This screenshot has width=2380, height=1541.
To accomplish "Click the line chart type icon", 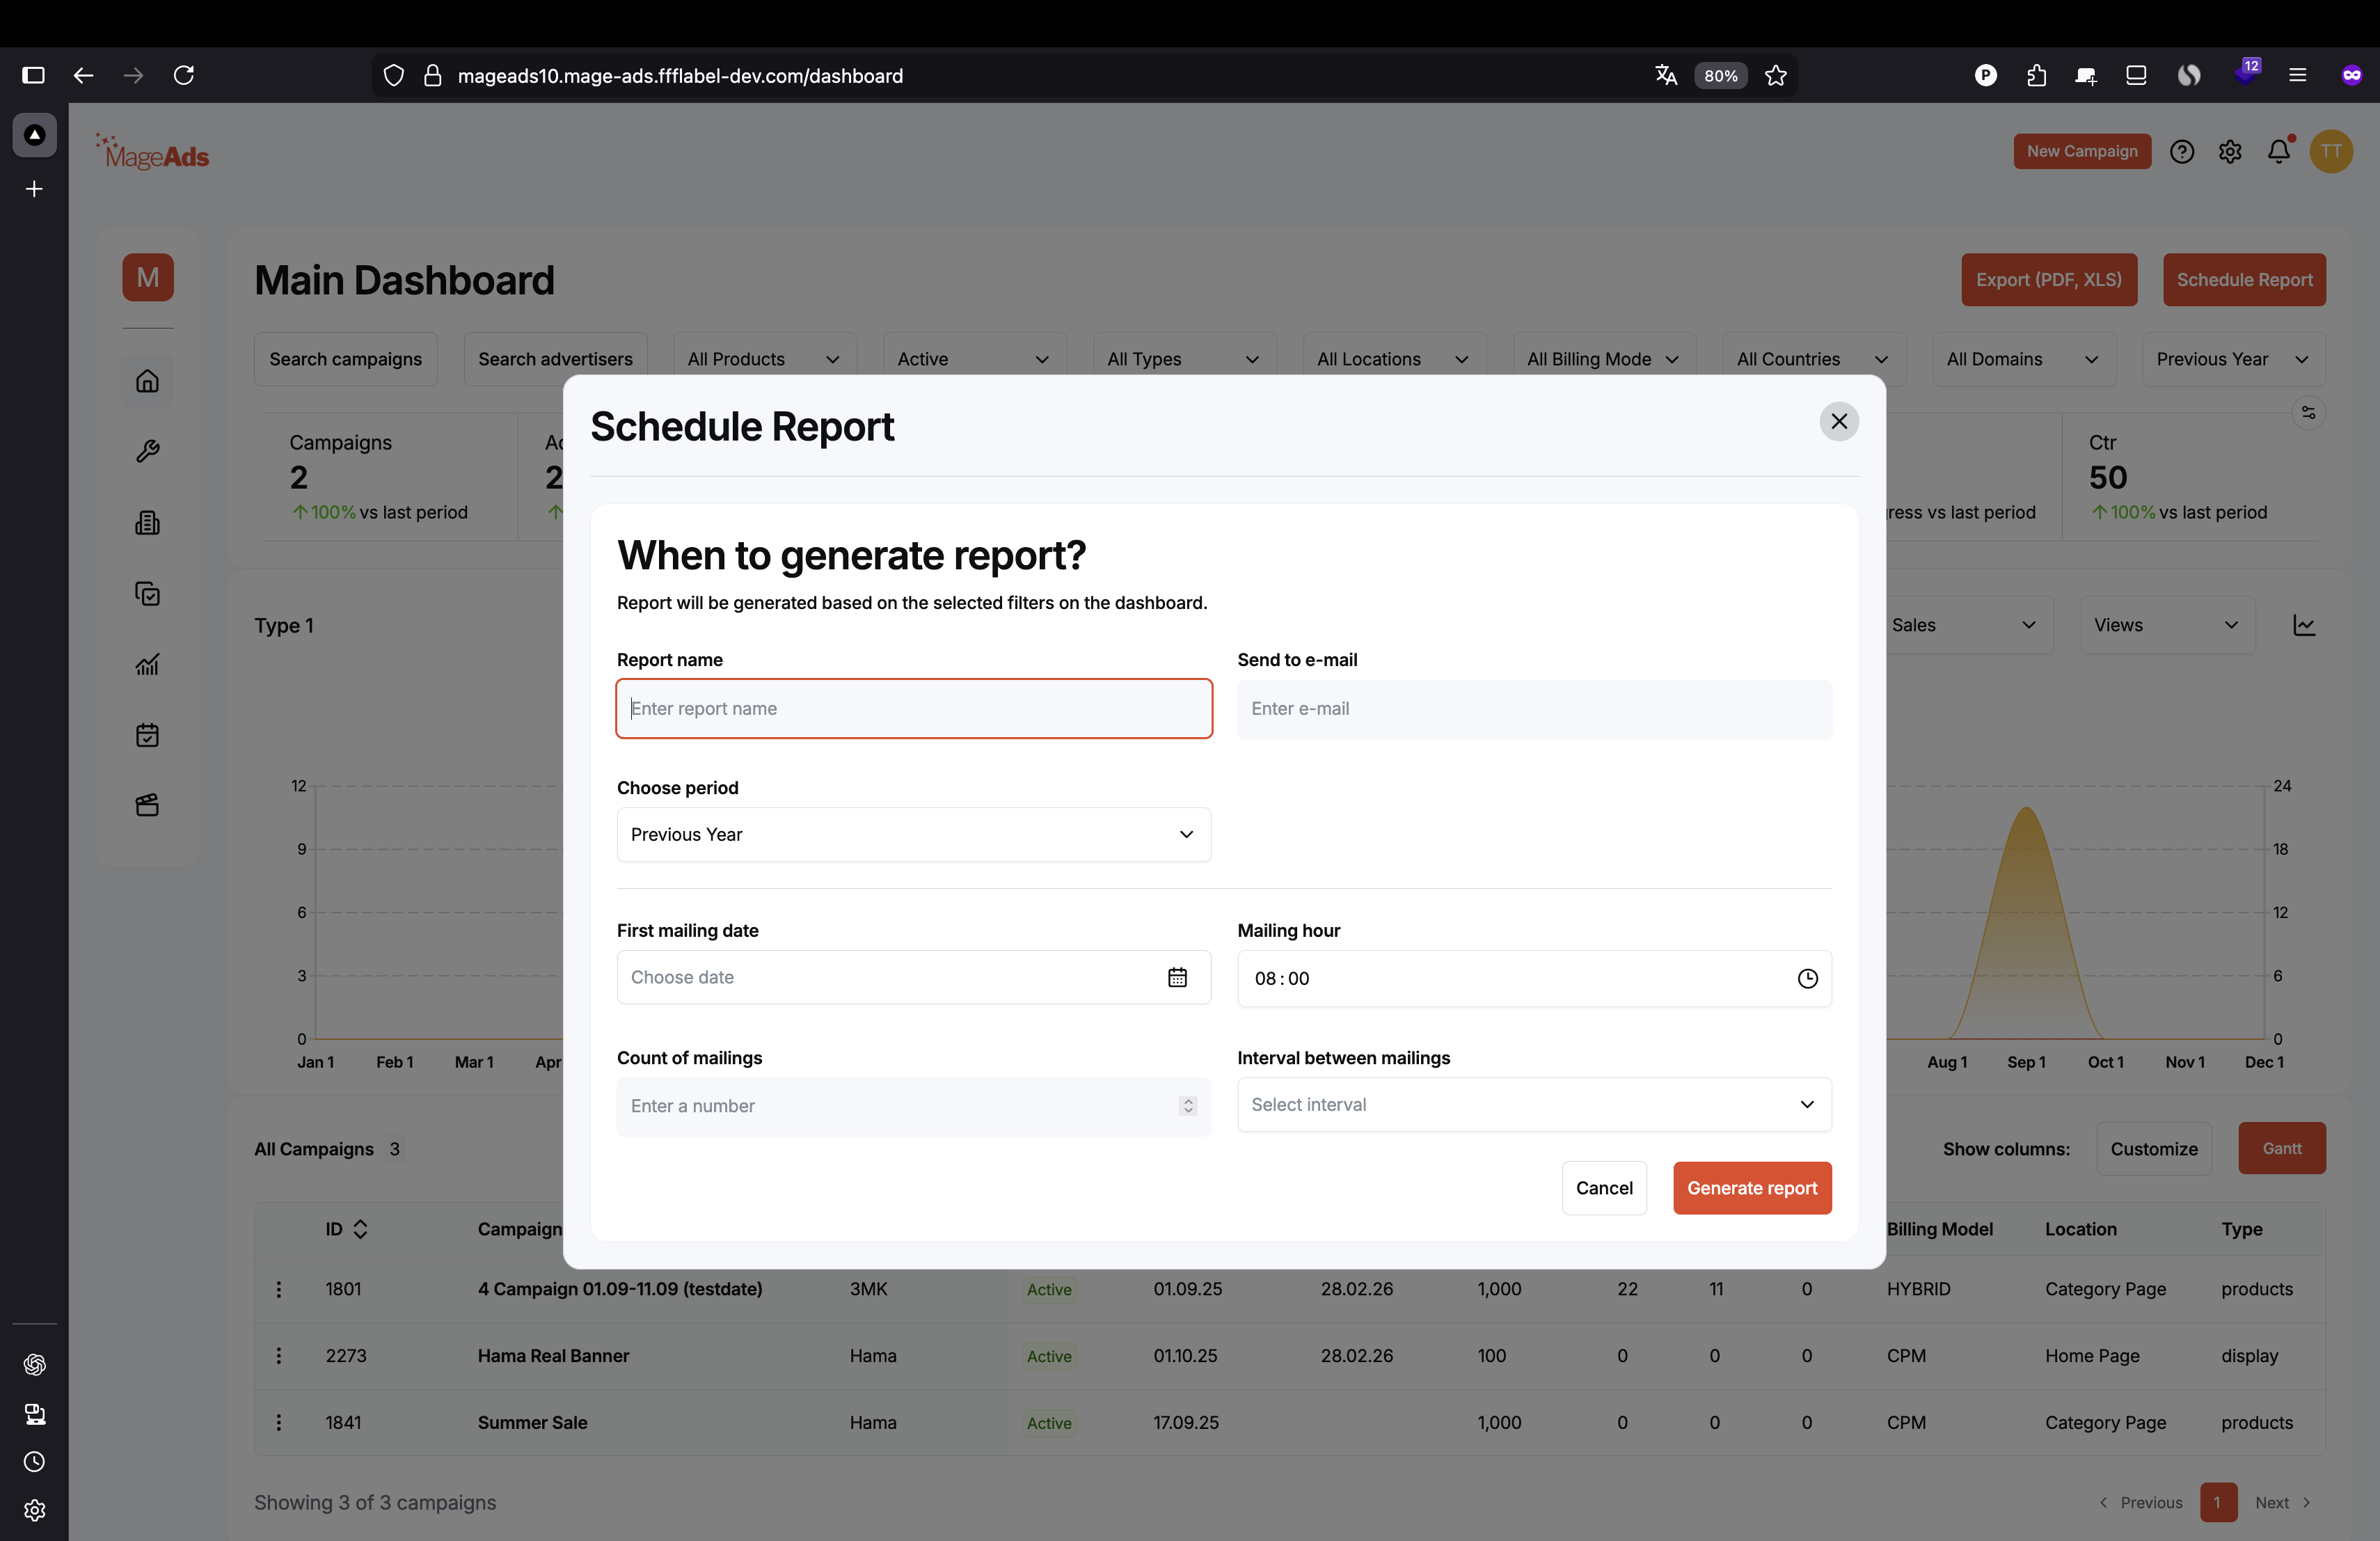I will pos(2303,625).
